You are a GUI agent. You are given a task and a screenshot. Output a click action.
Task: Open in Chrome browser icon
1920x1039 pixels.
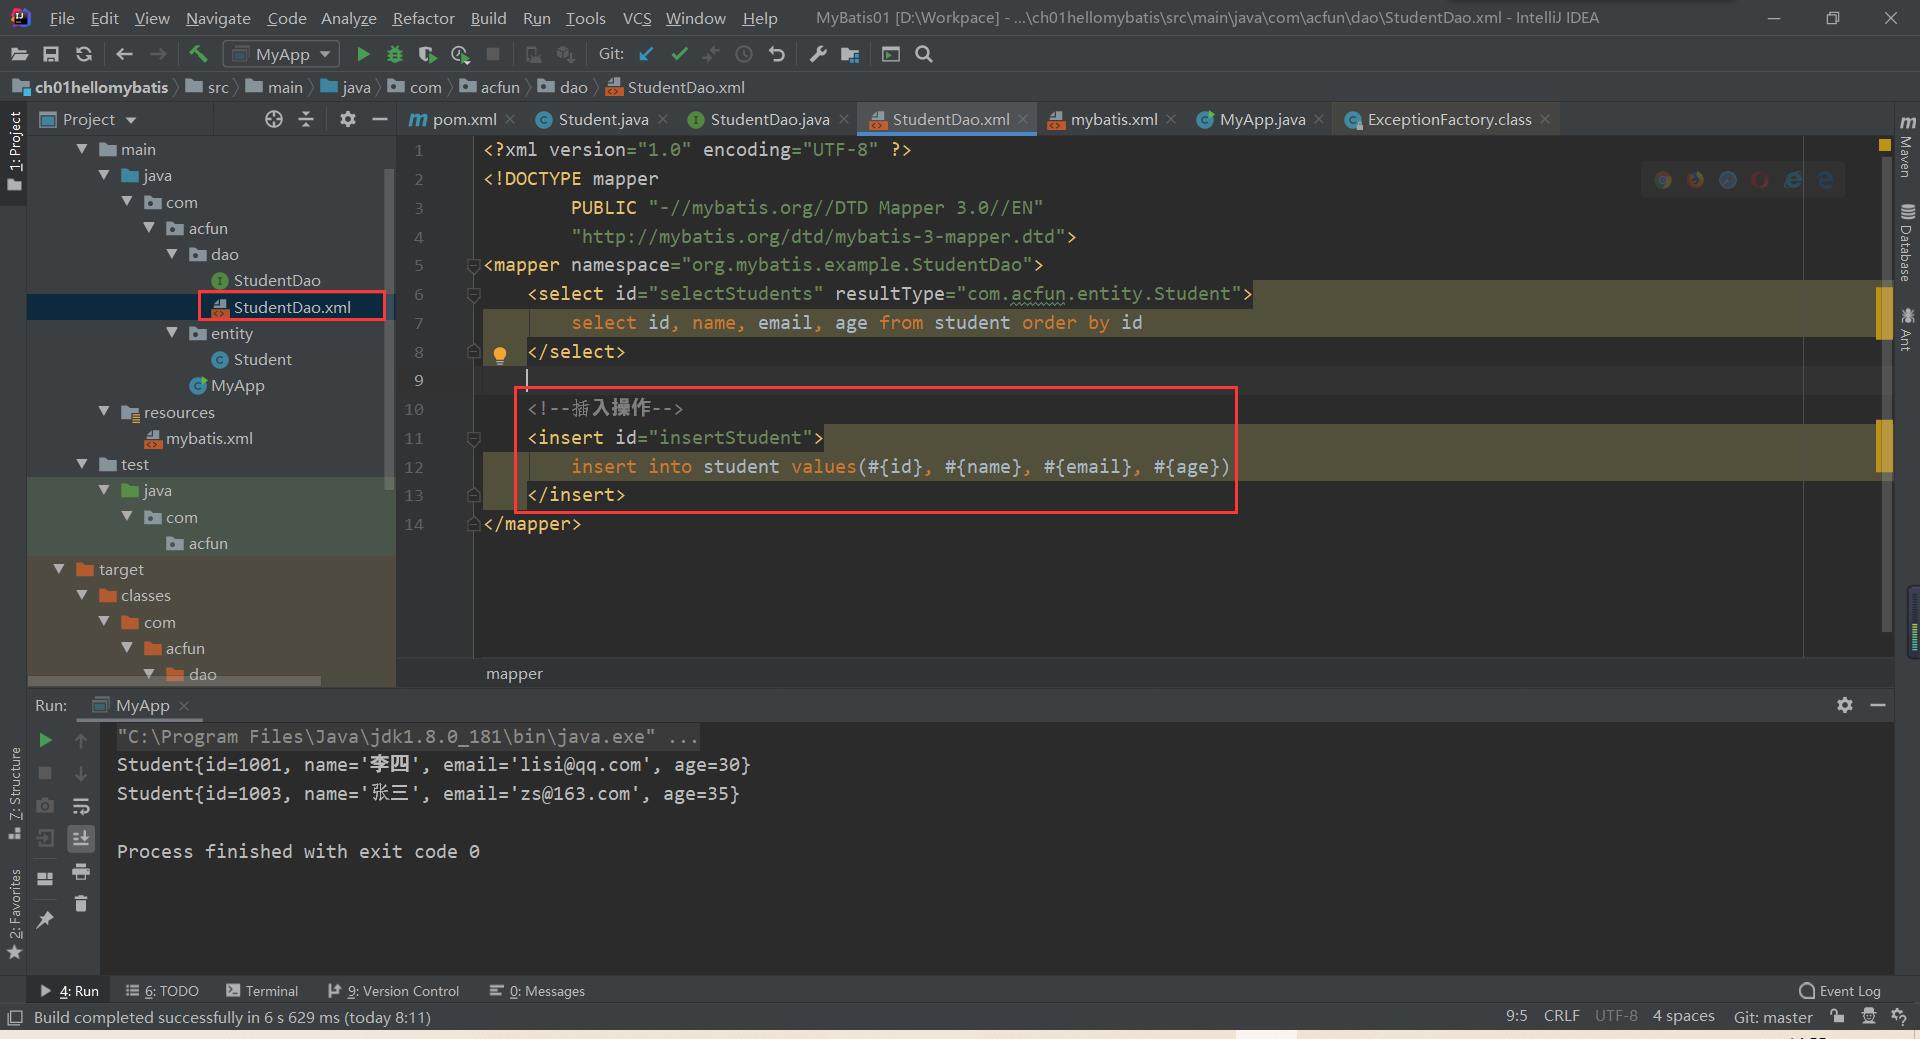[1663, 180]
